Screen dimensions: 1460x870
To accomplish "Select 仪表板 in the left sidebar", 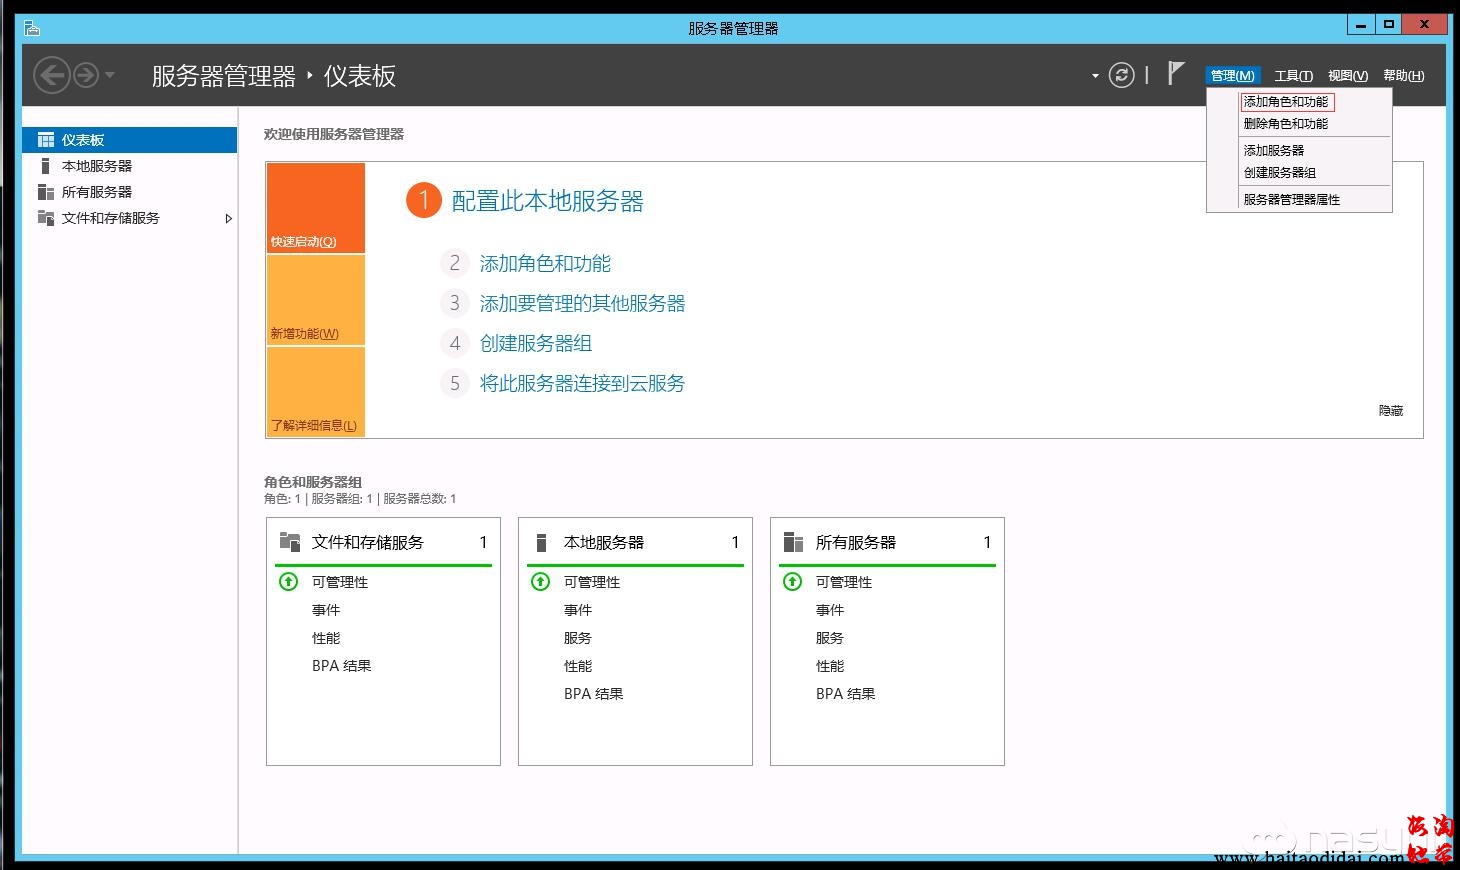I will pos(83,140).
